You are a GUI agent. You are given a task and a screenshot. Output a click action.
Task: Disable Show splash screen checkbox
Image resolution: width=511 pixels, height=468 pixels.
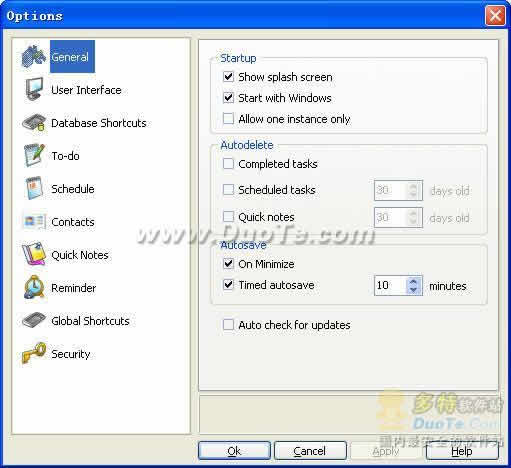coord(228,77)
